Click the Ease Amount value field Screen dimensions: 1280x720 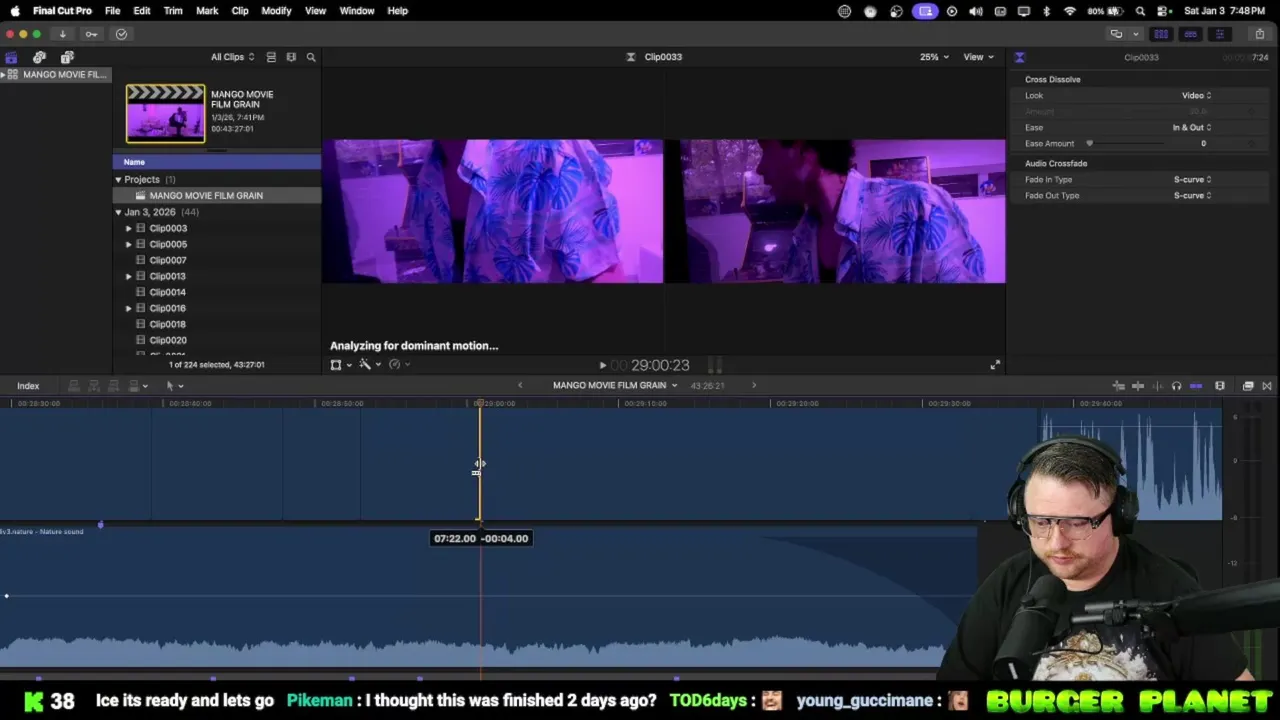click(x=1203, y=143)
